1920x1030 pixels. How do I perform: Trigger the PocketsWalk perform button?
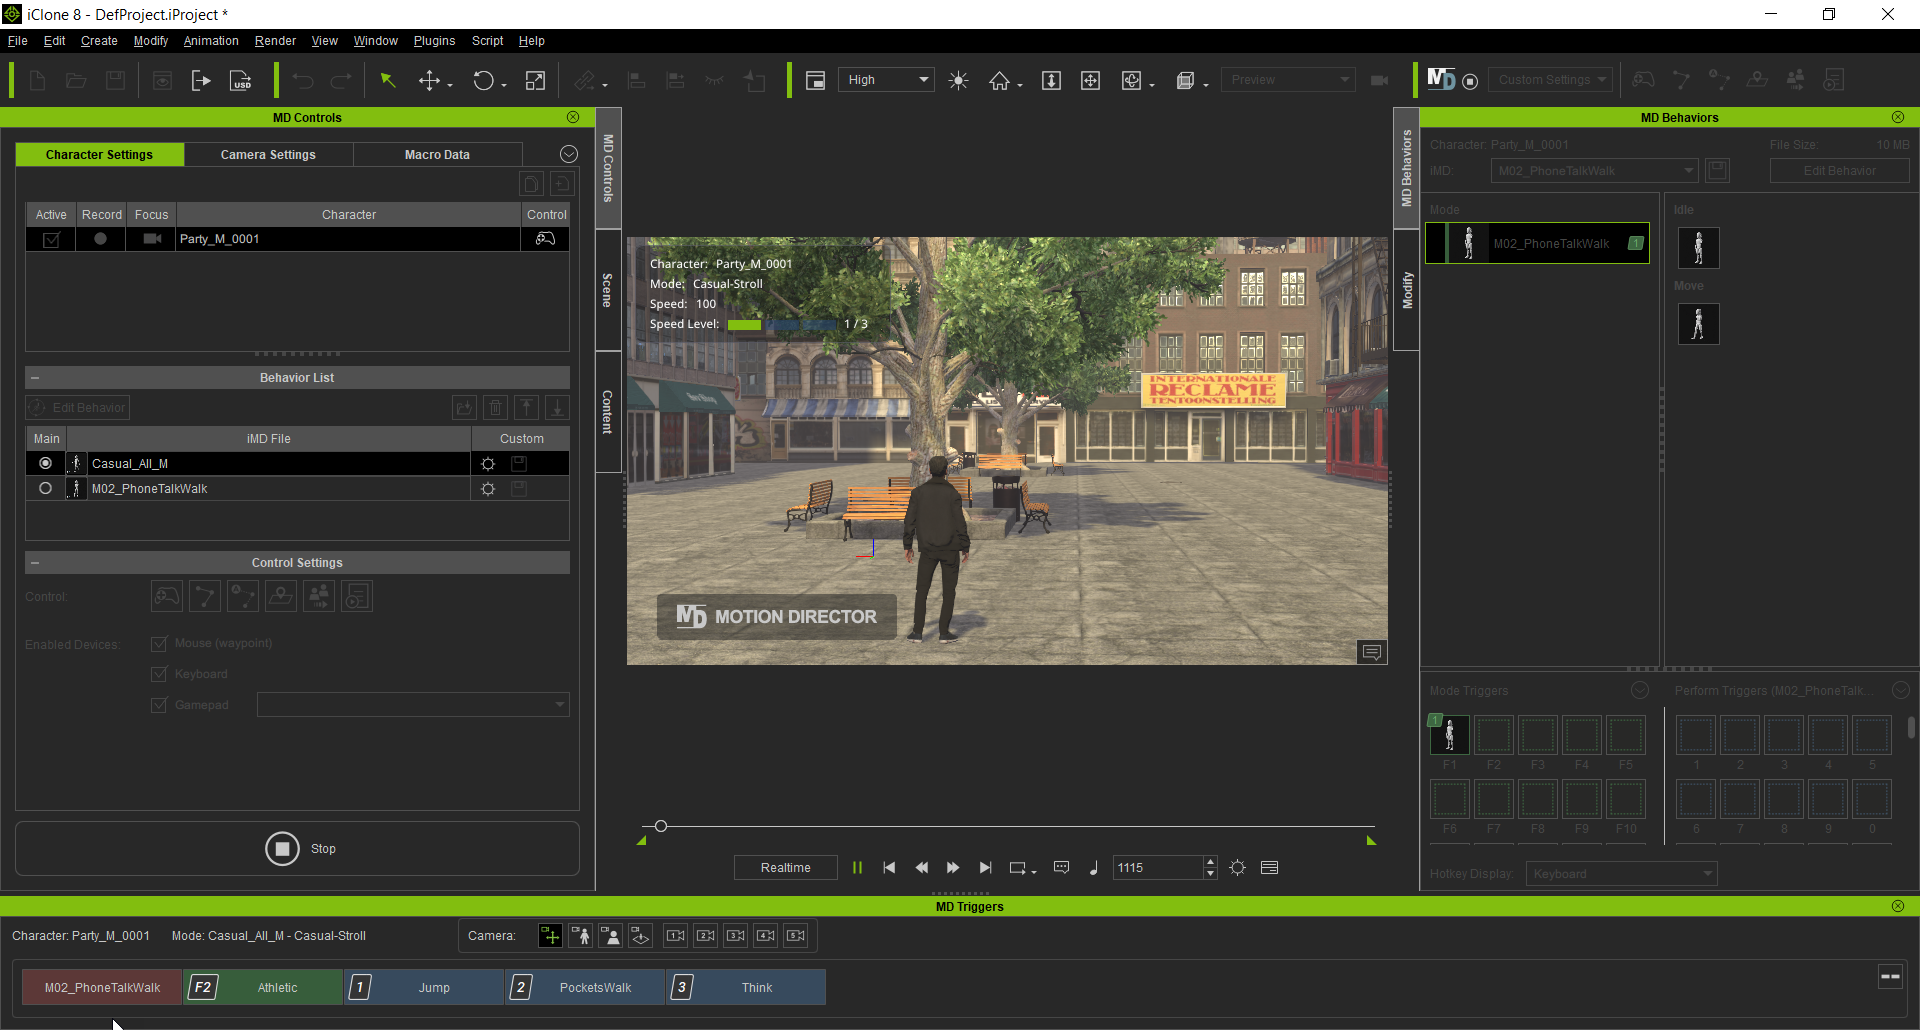coord(585,987)
